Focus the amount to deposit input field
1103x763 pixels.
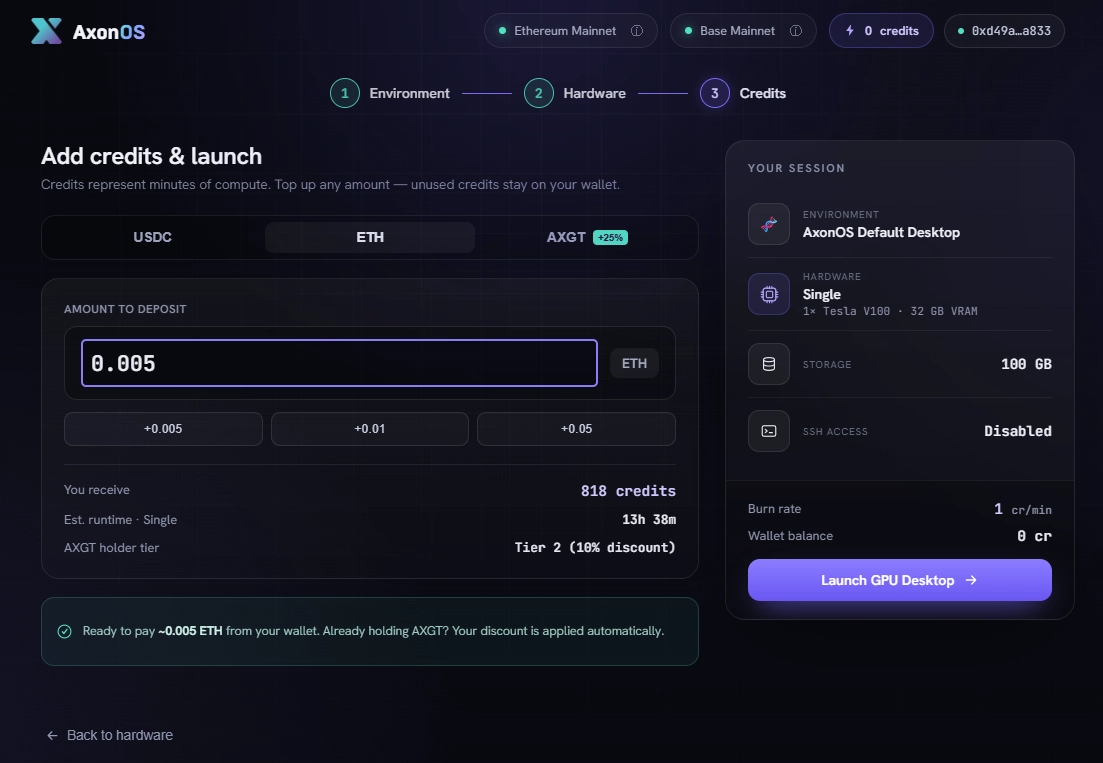tap(339, 363)
